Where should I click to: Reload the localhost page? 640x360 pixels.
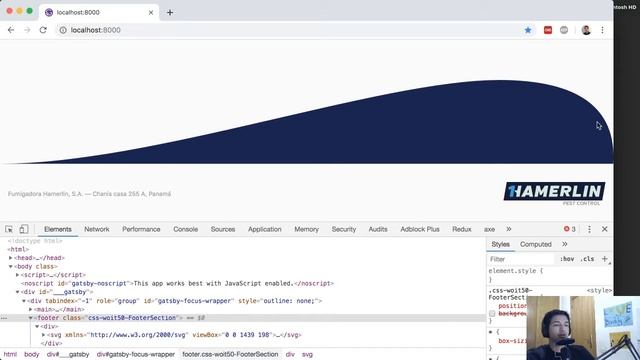point(43,30)
